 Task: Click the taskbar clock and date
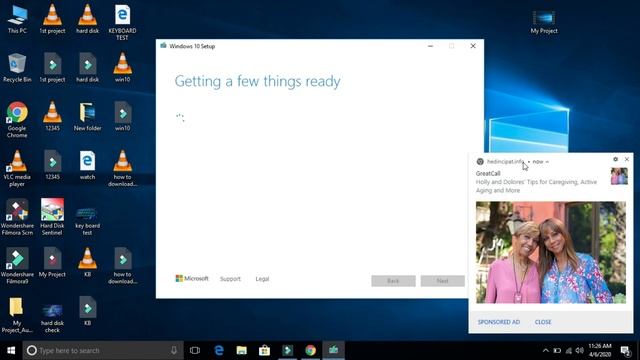(600, 350)
